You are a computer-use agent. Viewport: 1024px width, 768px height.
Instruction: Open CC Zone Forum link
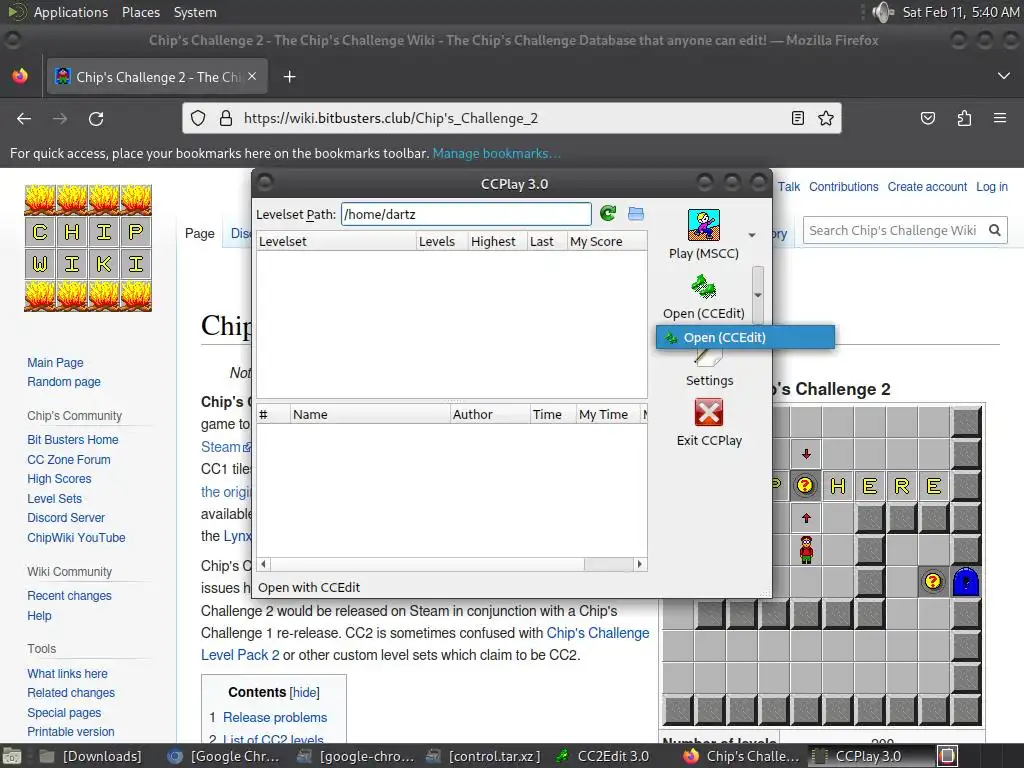click(69, 460)
